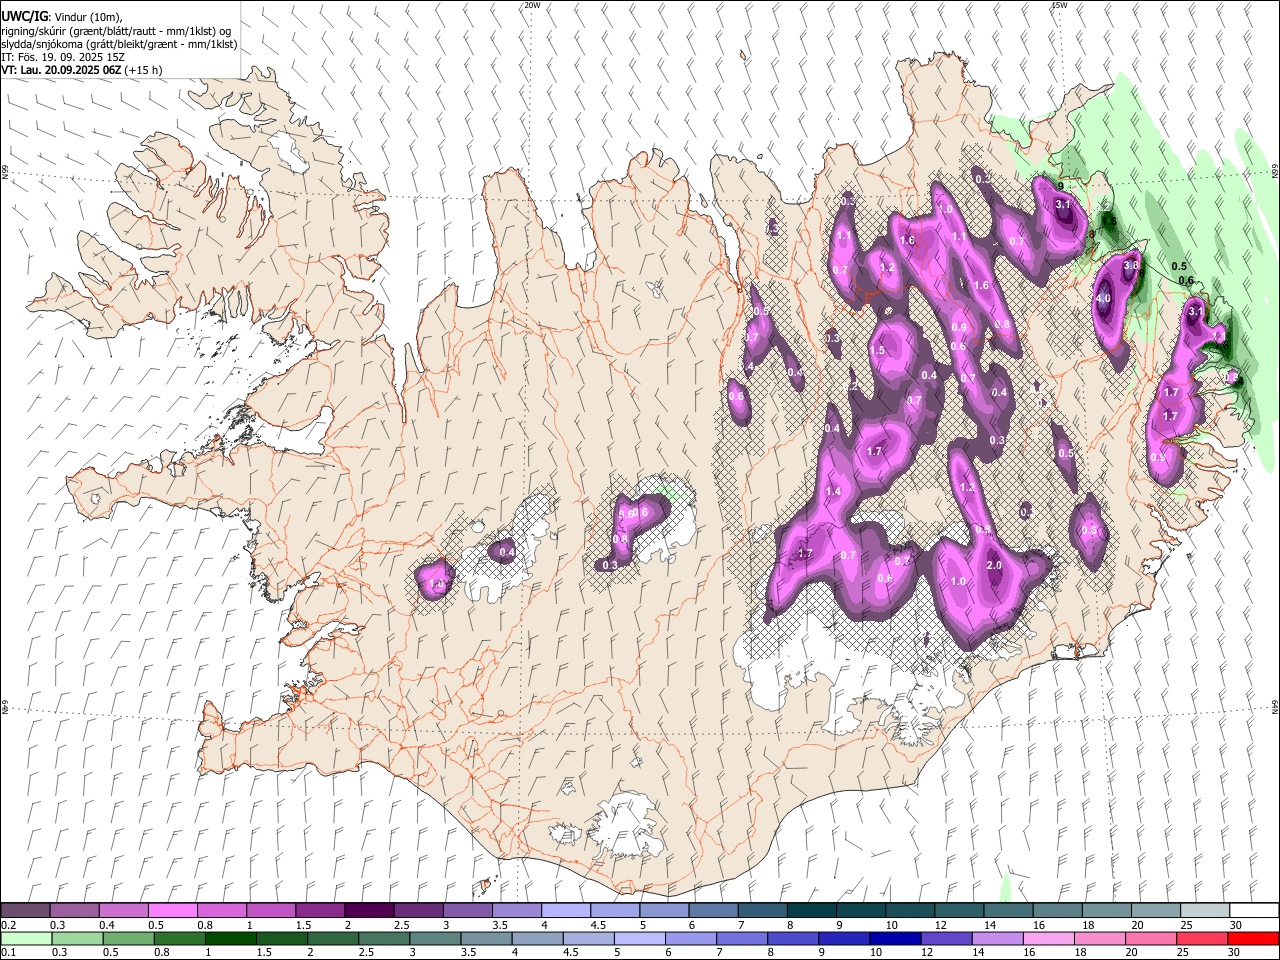
Task: Click bottom legend blue swatch between 7 and 8
Action: 740,938
